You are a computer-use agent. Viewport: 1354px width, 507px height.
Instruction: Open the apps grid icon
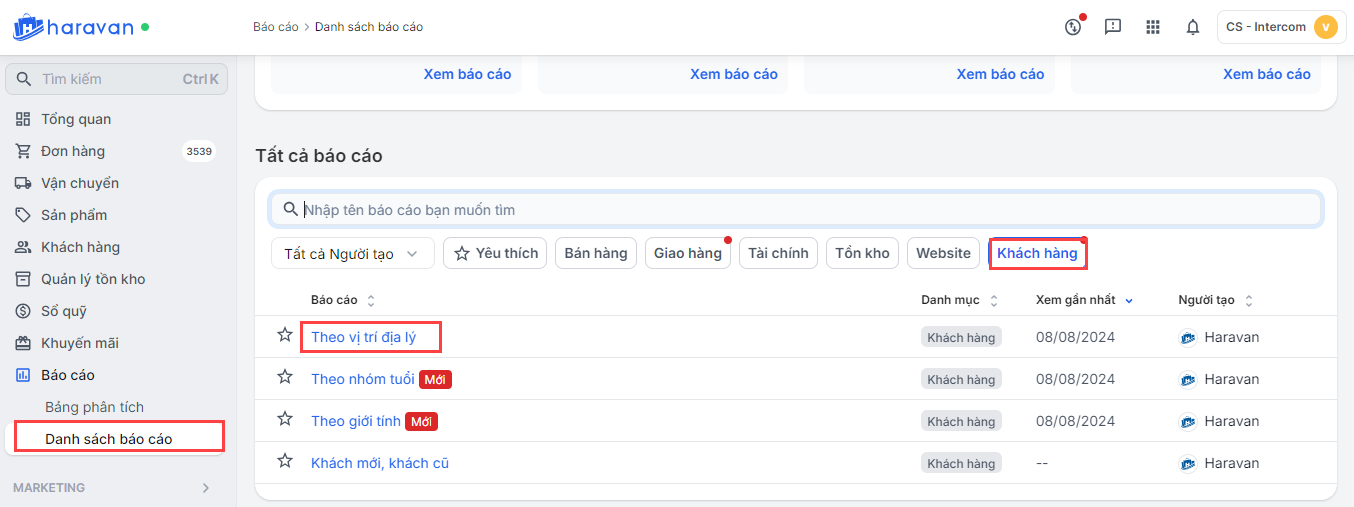(x=1153, y=27)
